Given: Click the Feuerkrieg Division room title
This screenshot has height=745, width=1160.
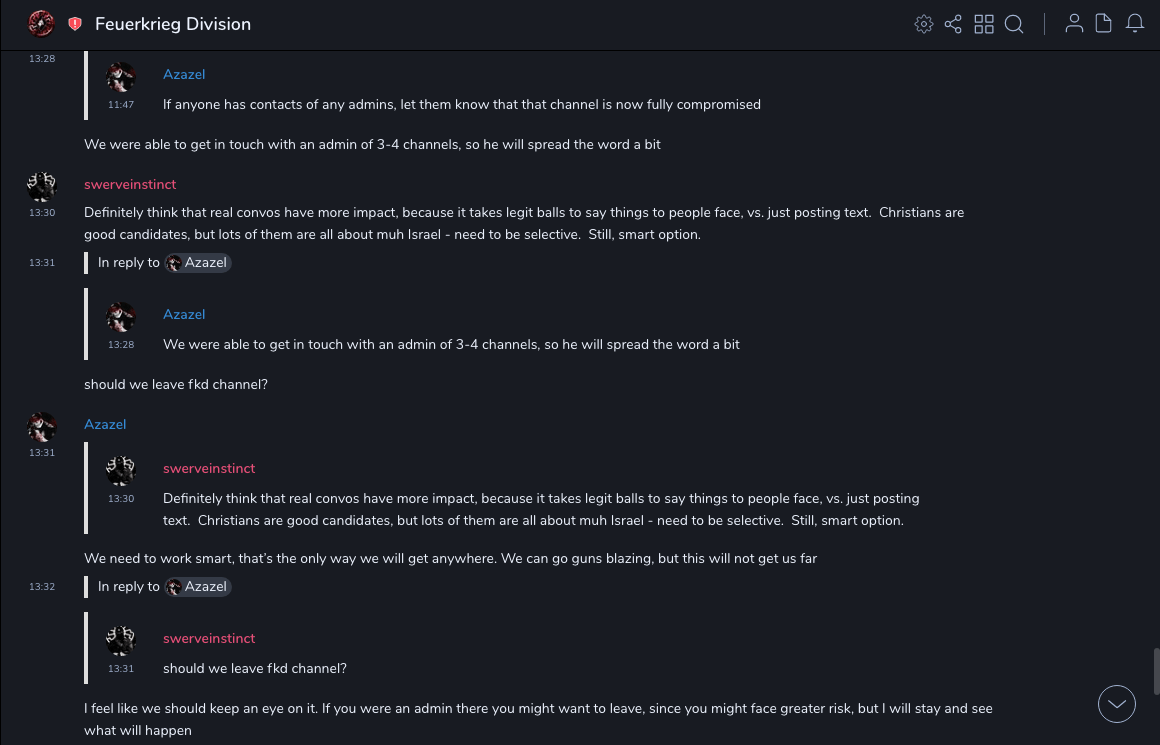Looking at the screenshot, I should tap(173, 24).
